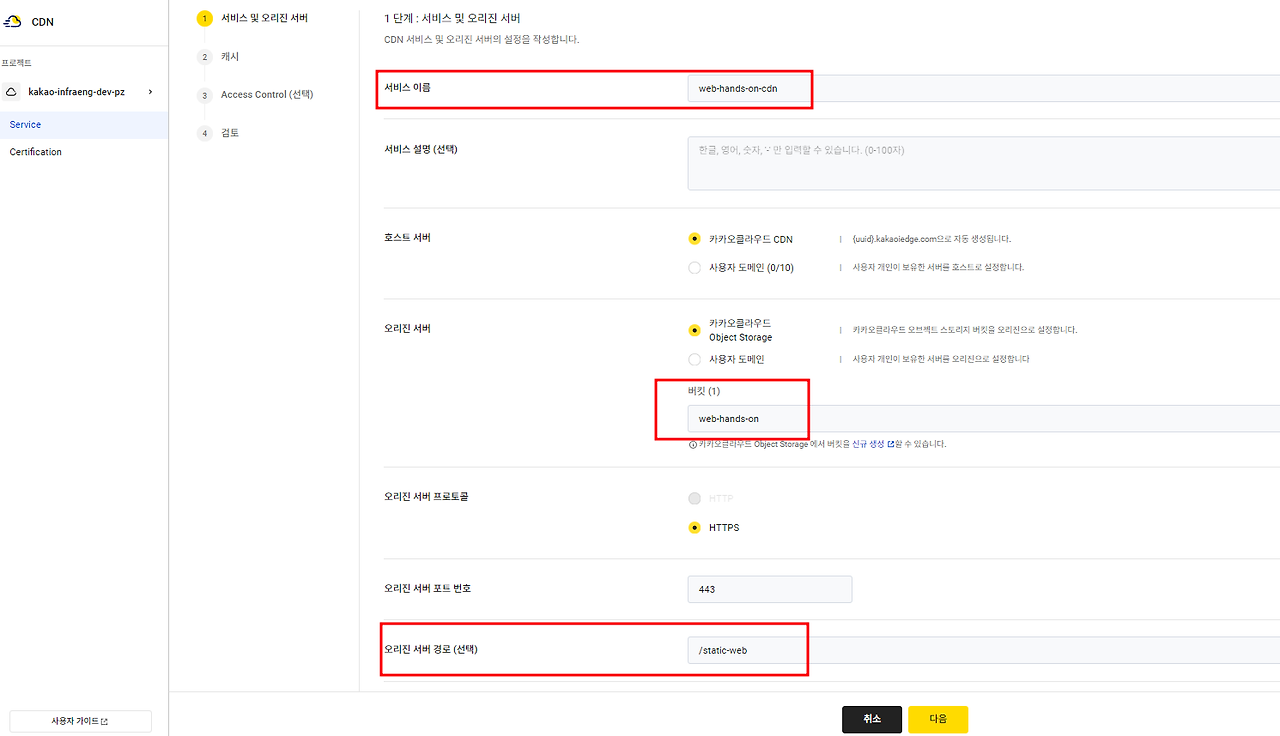Open the 버킷 web-hands-on dropdown

point(983,418)
